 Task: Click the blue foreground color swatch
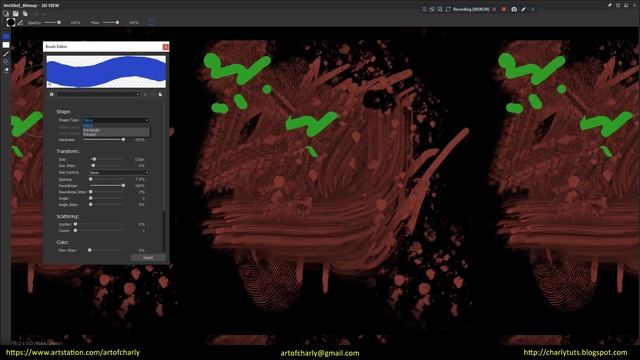[x=6, y=37]
